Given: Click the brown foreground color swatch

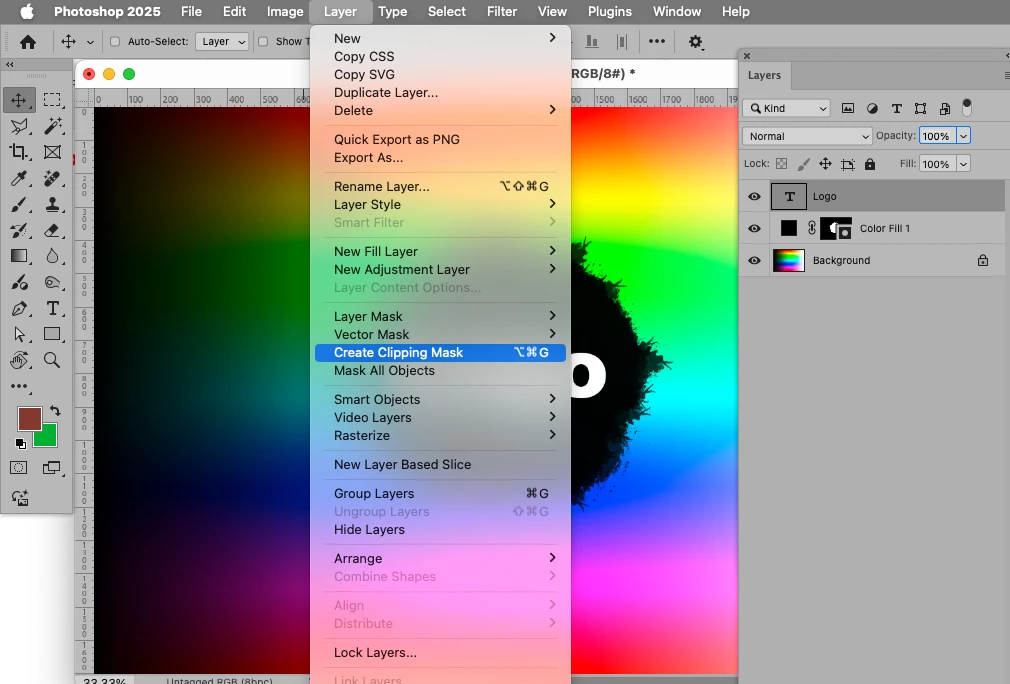Looking at the screenshot, I should (30, 419).
